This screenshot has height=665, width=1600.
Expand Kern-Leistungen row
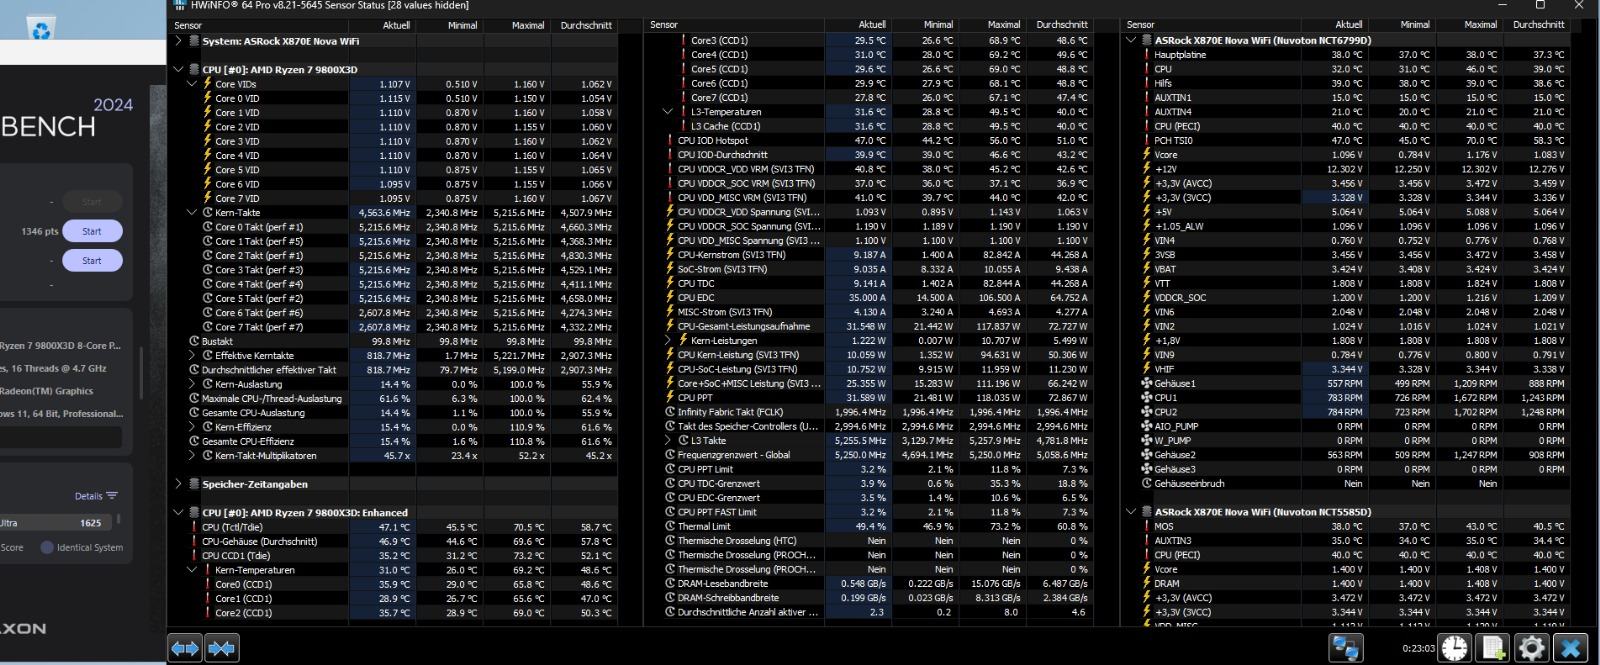coord(669,340)
